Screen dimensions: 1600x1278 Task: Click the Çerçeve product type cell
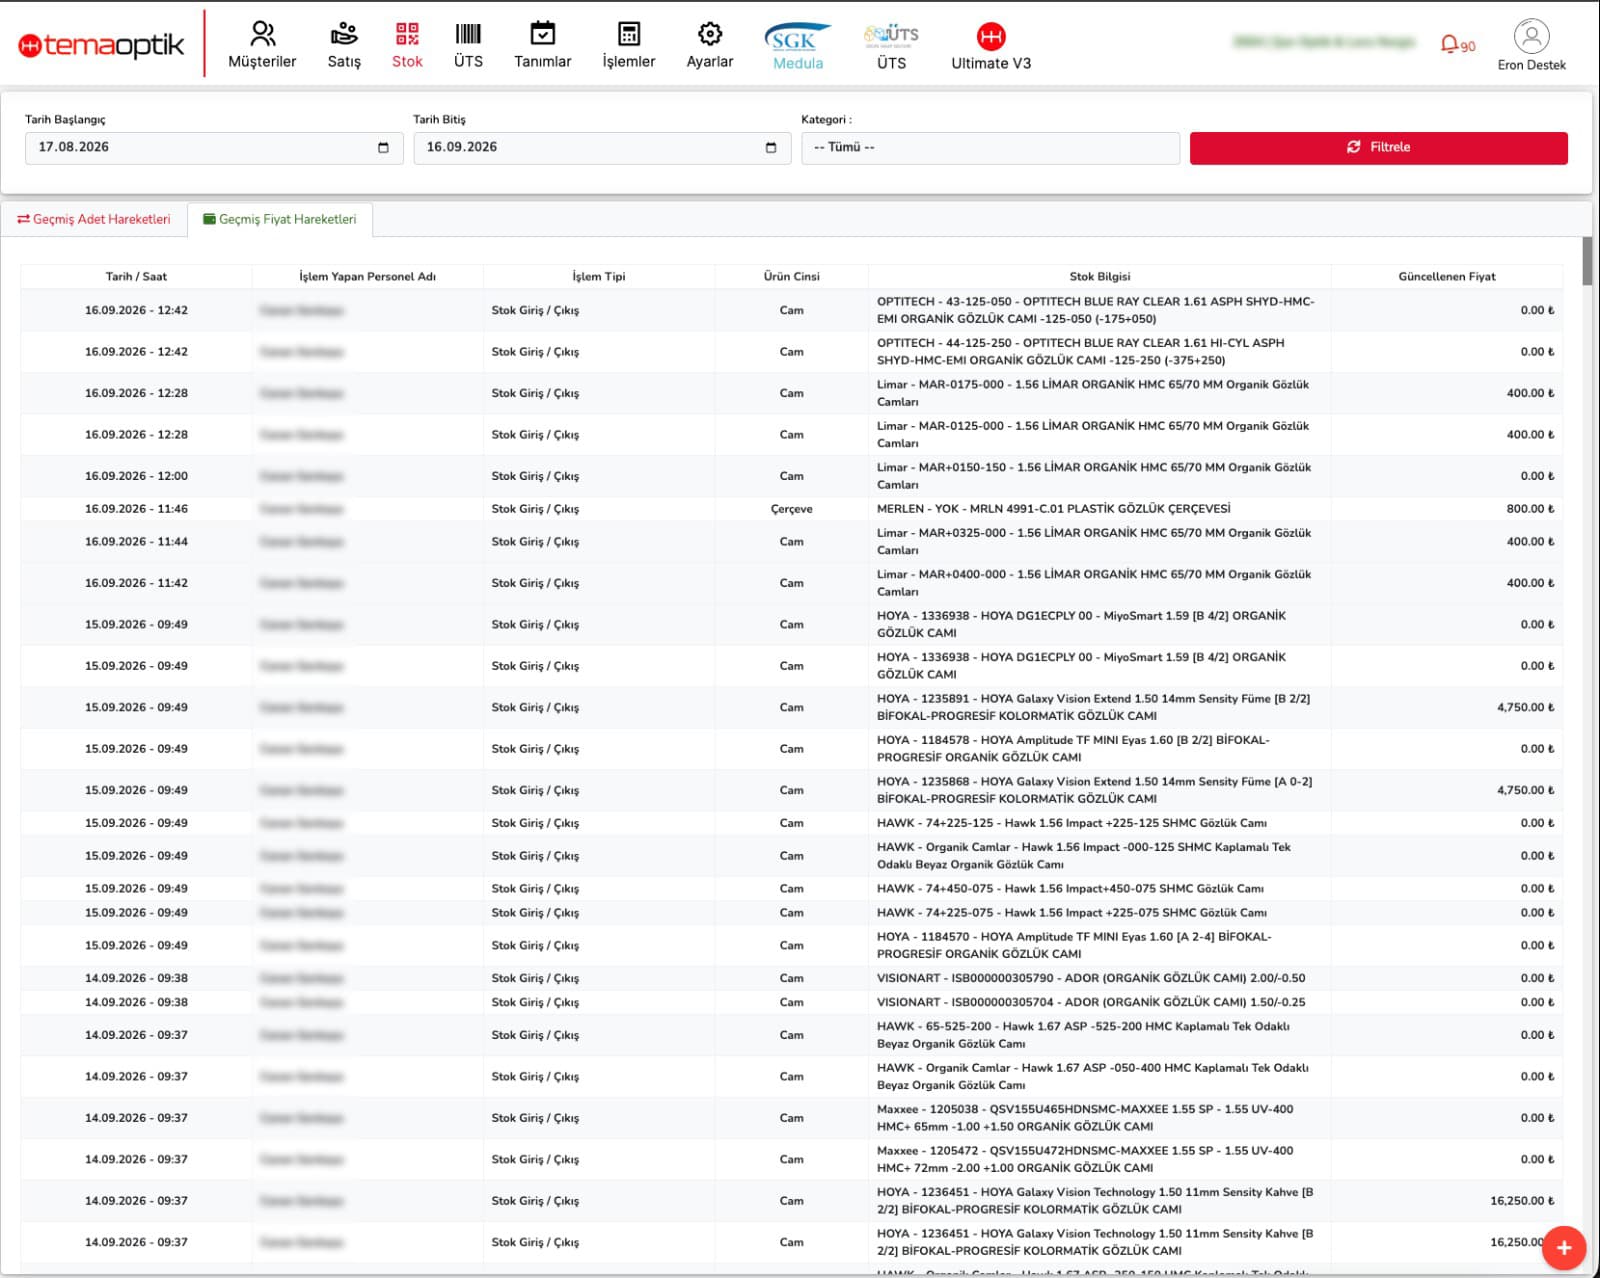point(791,509)
